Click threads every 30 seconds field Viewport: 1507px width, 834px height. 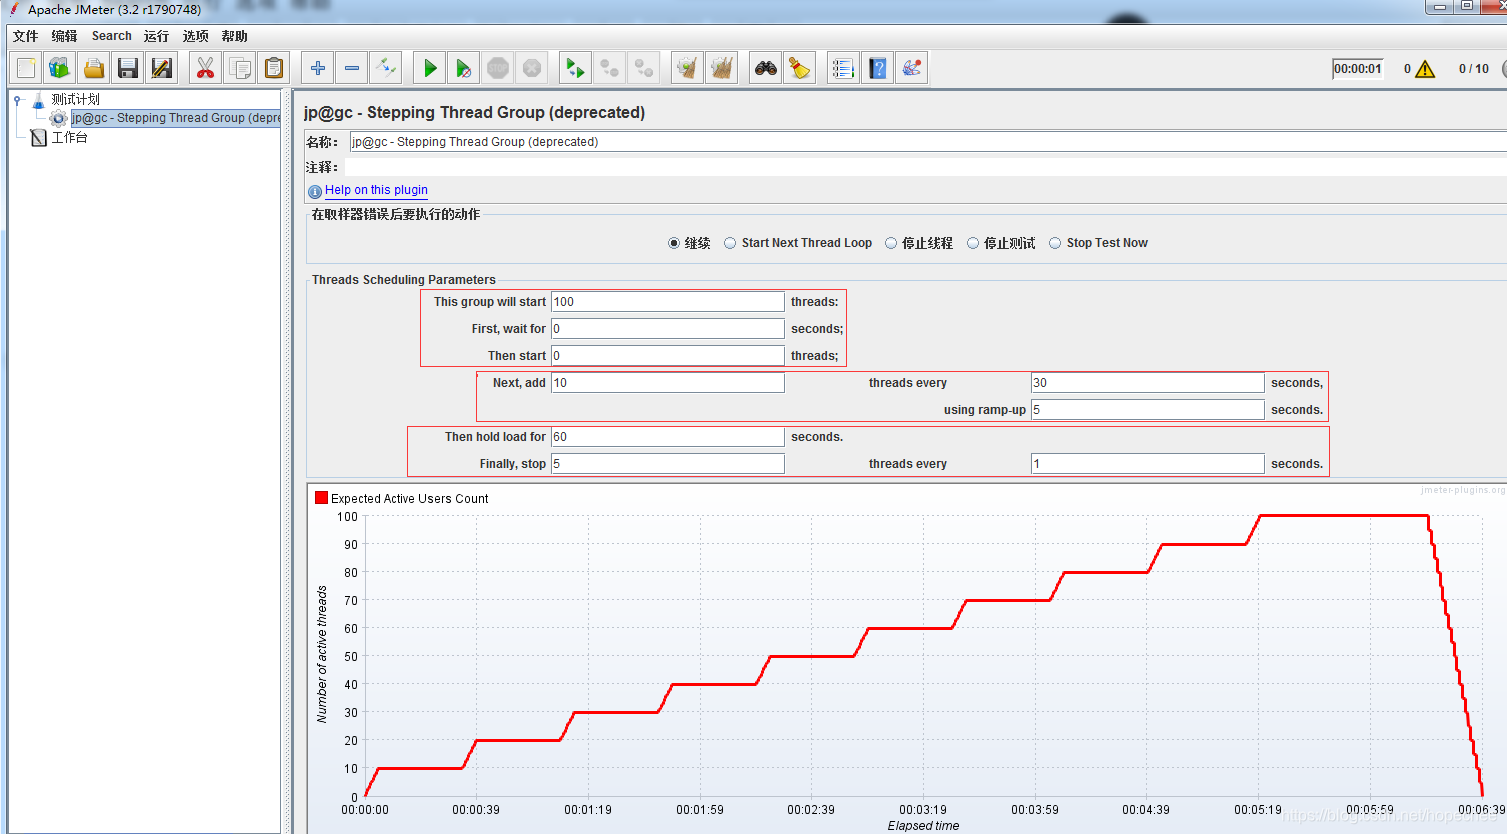pos(1148,383)
